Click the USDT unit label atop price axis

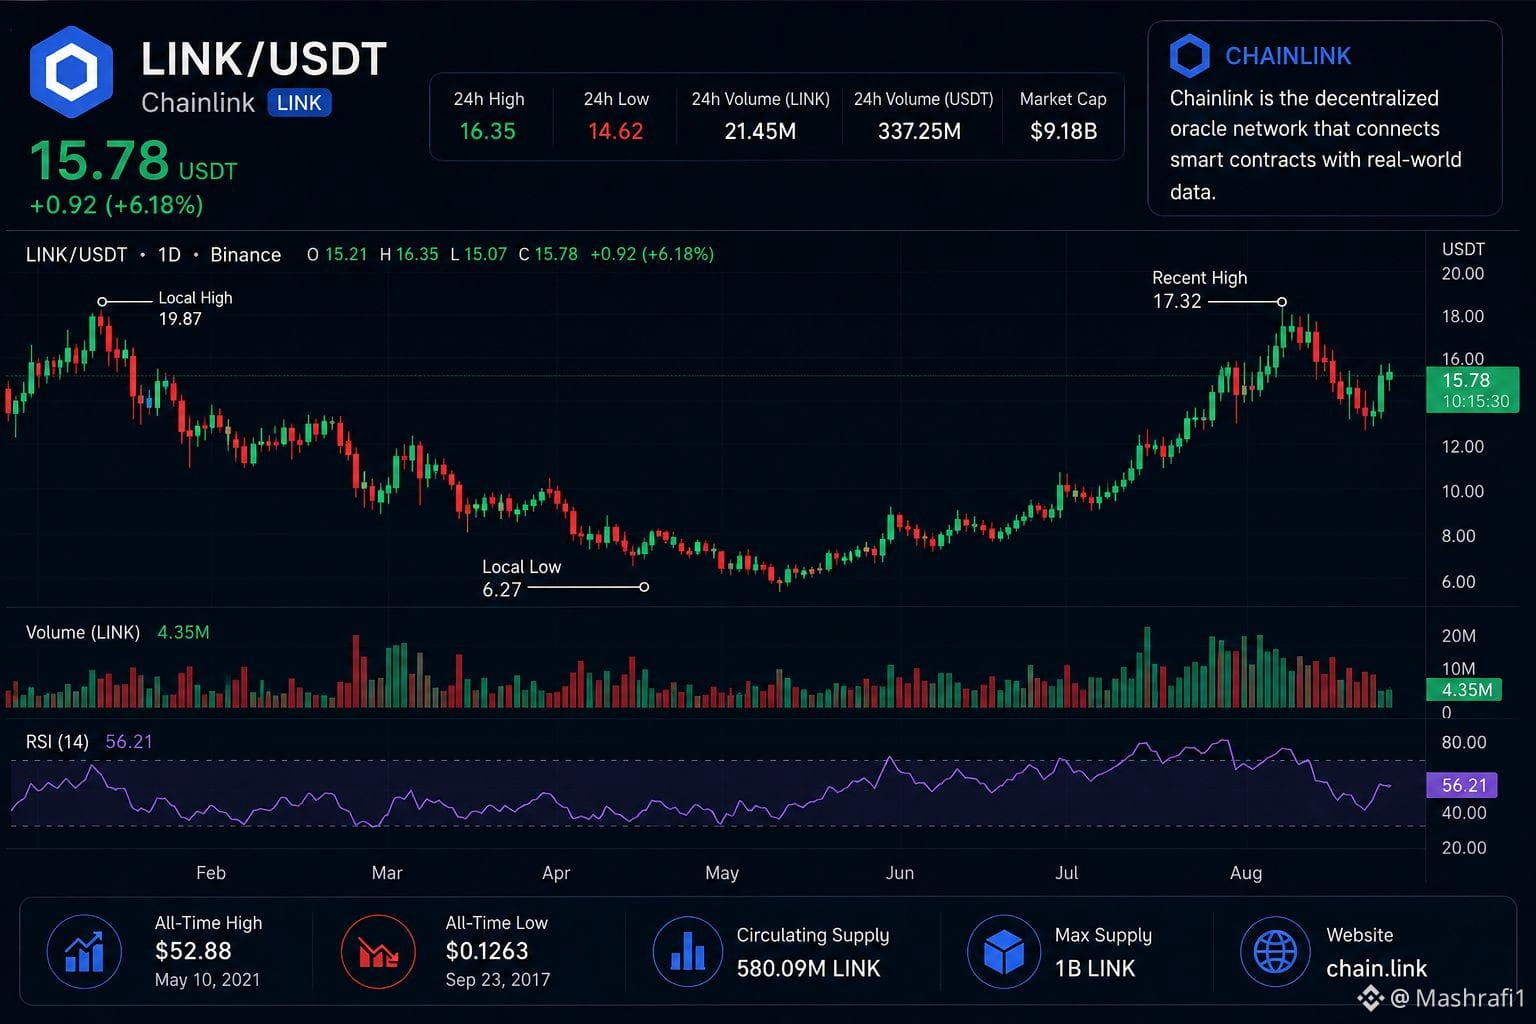point(1463,249)
